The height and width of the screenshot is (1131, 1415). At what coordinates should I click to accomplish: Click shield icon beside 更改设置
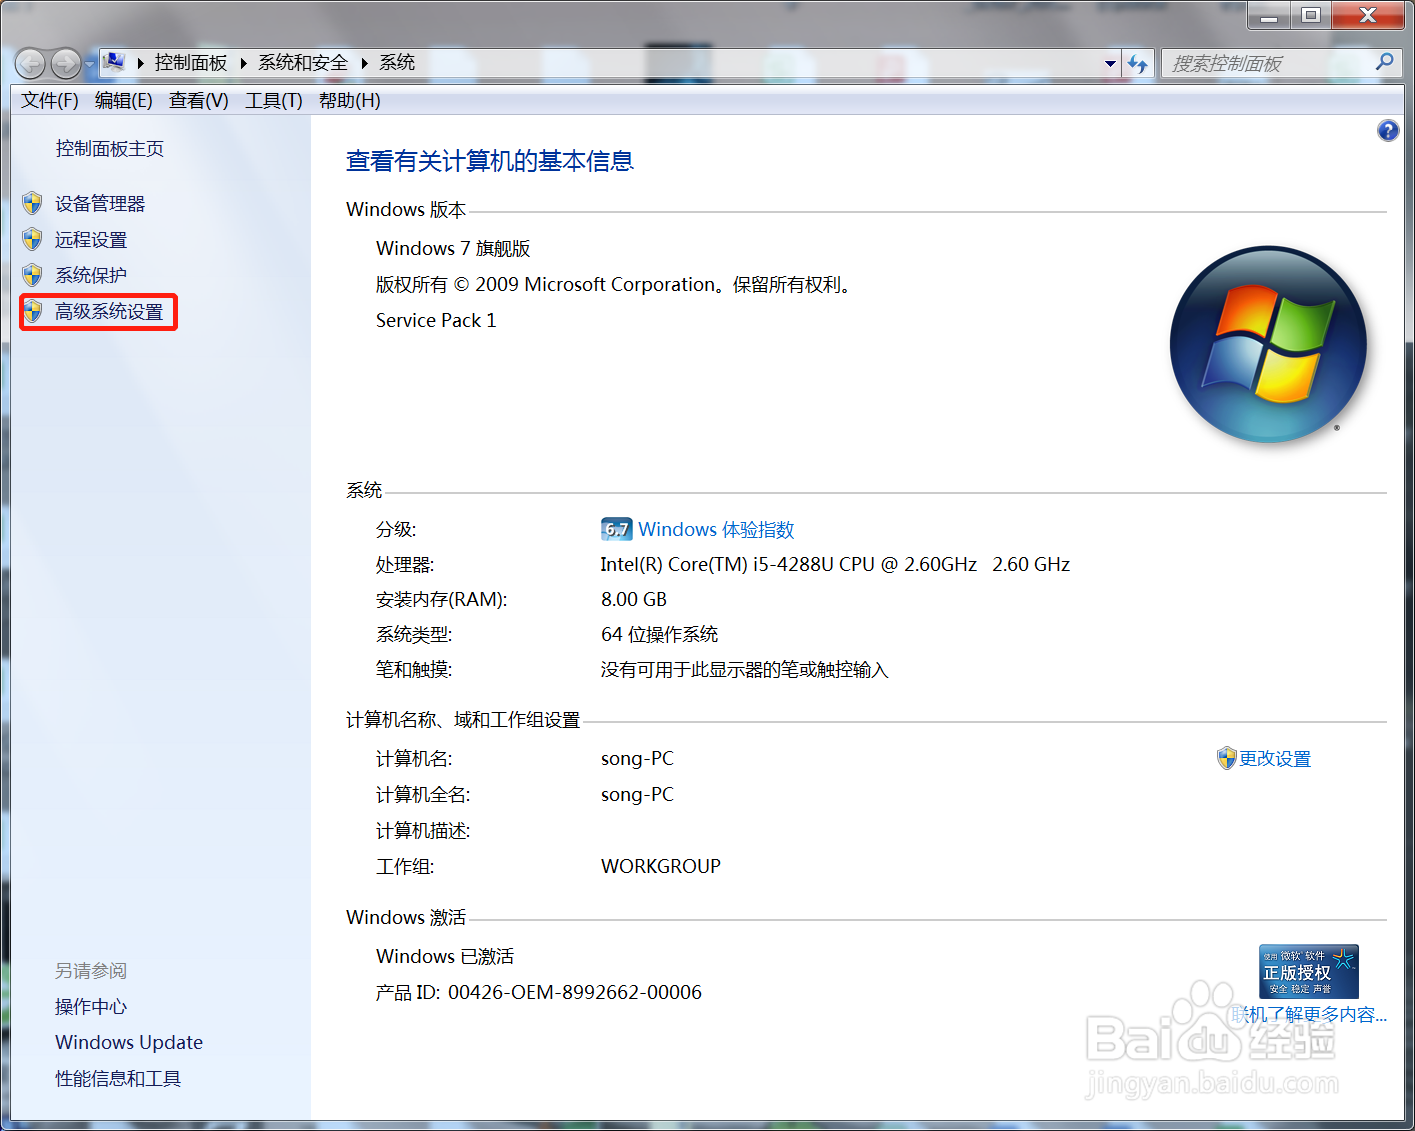(1227, 758)
